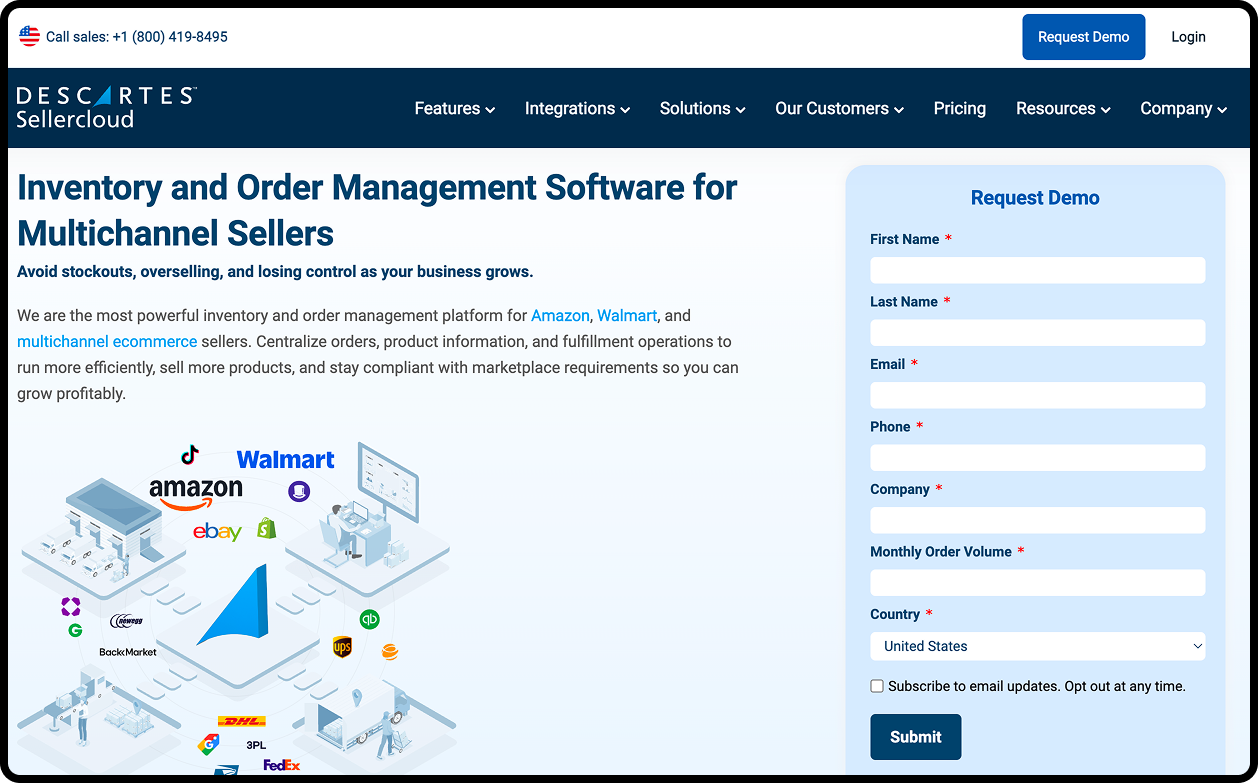Image resolution: width=1258 pixels, height=783 pixels.
Task: Expand the Resources menu
Action: coord(1063,108)
